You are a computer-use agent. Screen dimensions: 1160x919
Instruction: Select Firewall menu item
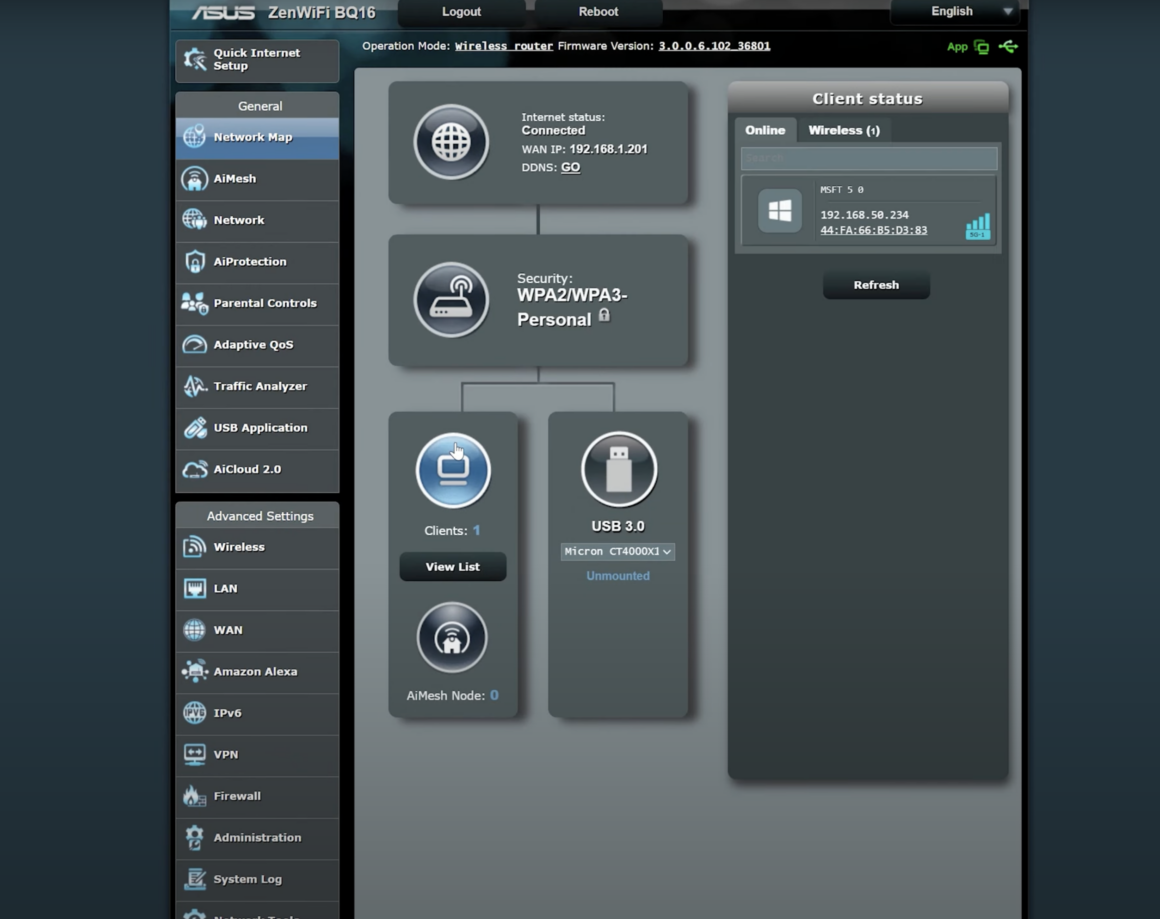tap(257, 795)
